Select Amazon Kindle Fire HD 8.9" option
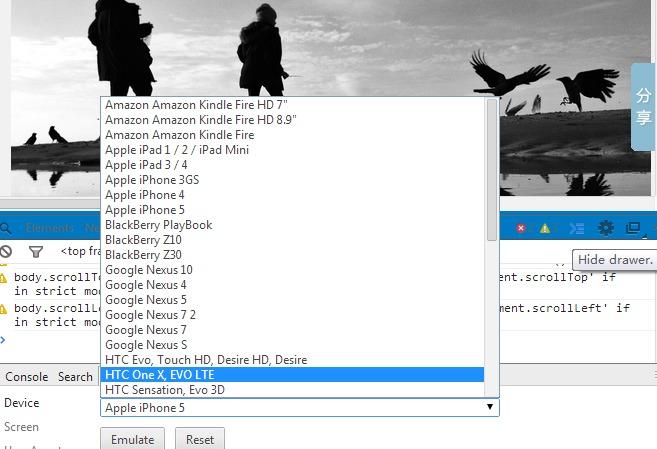Screen dimensions: 657x449 pos(292,120)
